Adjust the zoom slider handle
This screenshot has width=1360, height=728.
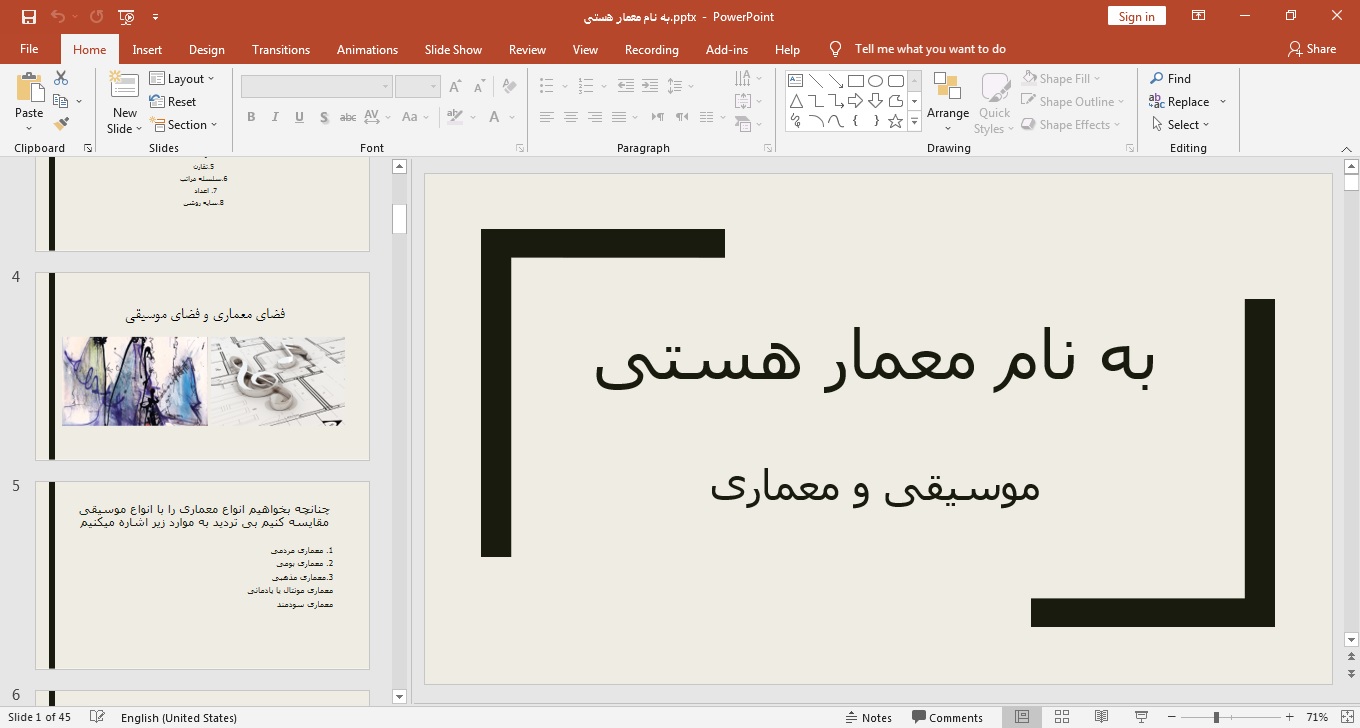[1216, 717]
